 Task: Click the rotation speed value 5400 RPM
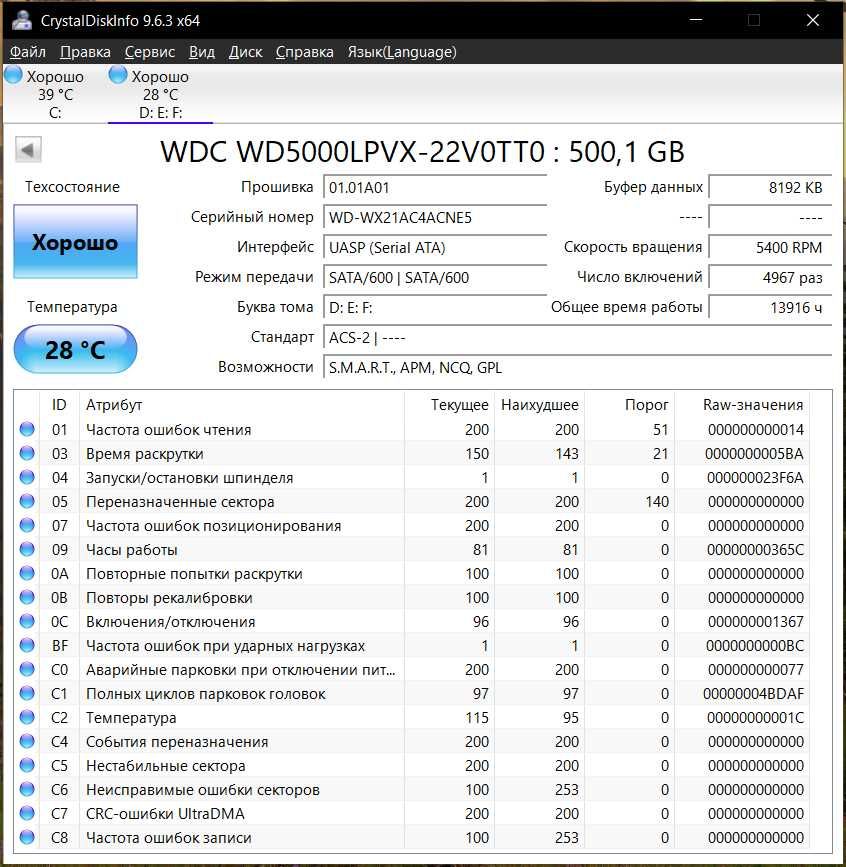(x=770, y=247)
